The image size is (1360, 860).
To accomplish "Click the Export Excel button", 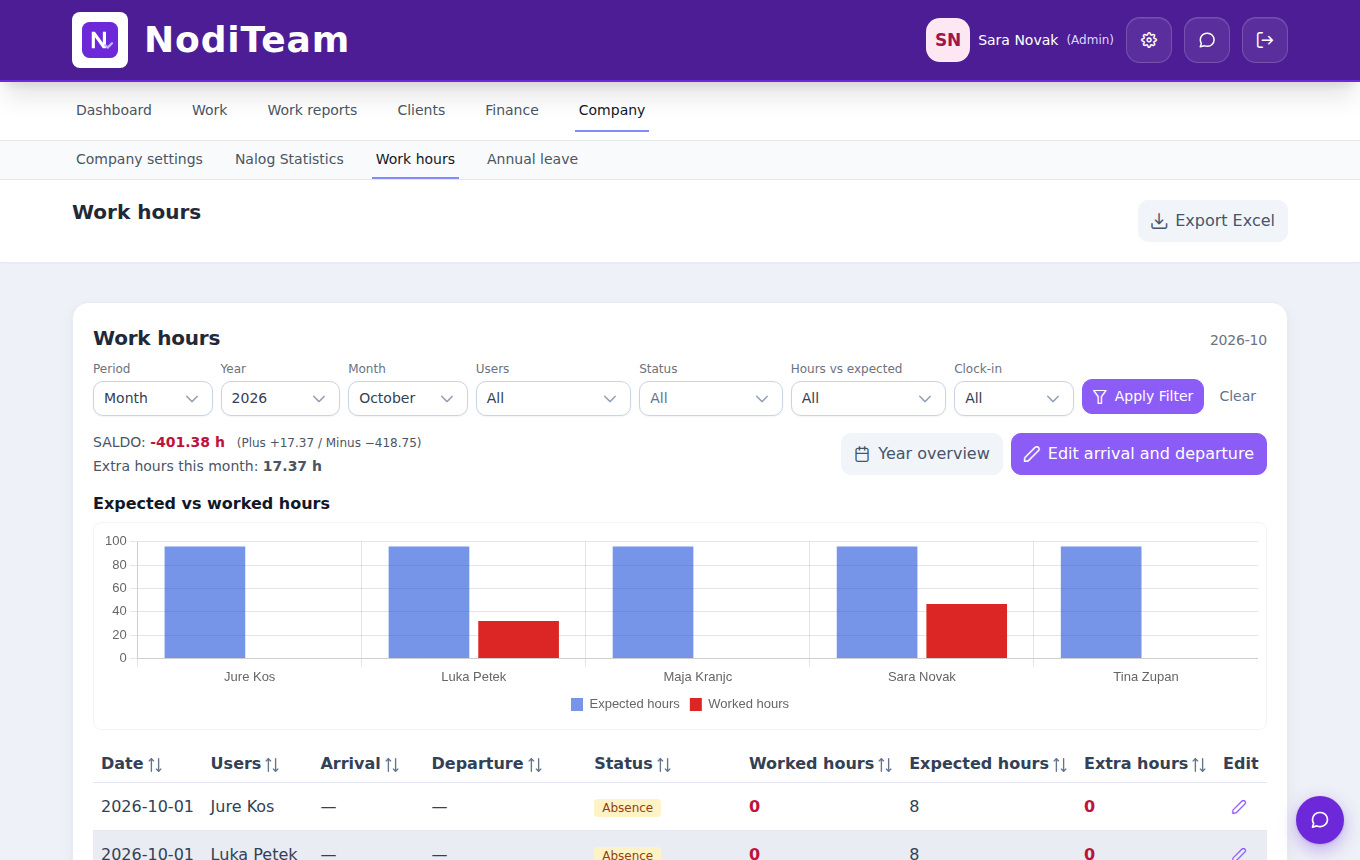I will 1213,221.
